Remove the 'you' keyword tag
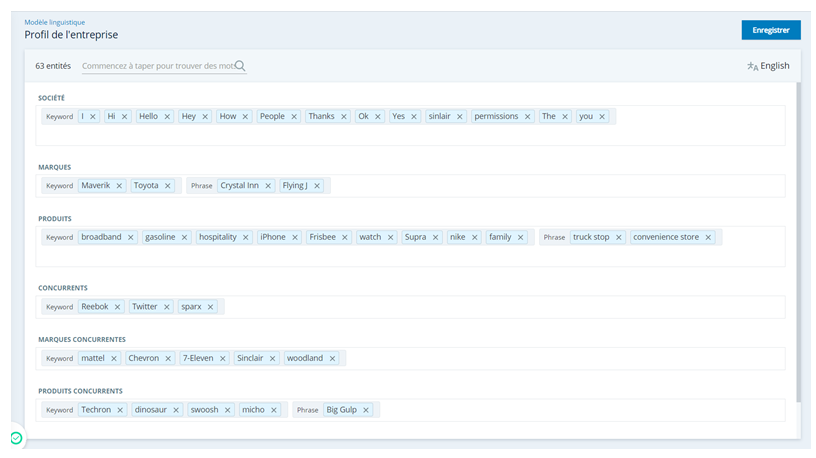This screenshot has width=816, height=458. pyautogui.click(x=602, y=117)
